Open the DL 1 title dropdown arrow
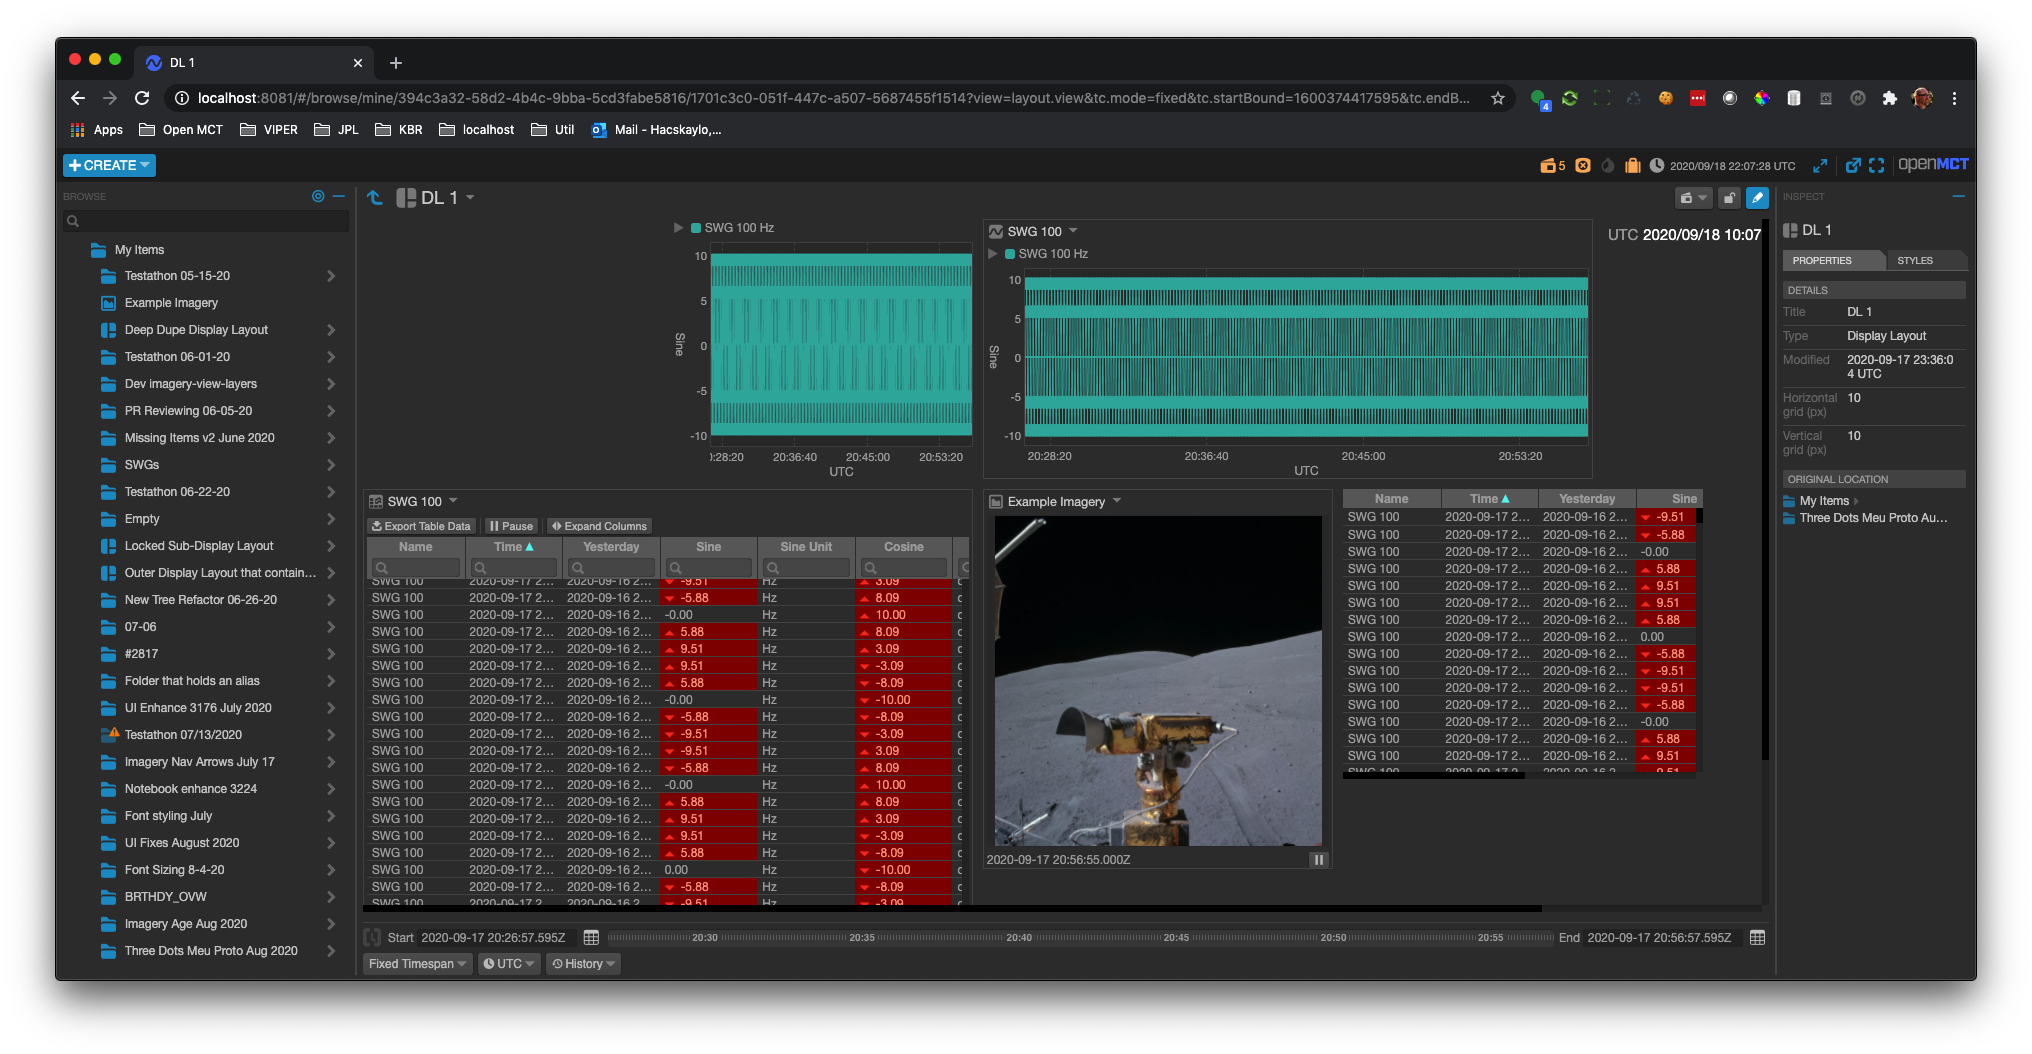The height and width of the screenshot is (1054, 2032). [470, 198]
